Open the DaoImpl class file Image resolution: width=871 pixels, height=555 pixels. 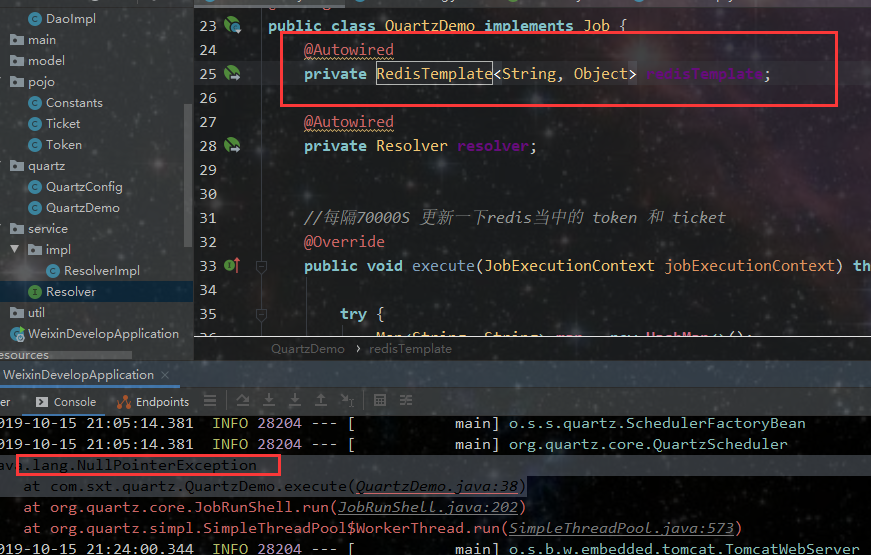coord(71,19)
